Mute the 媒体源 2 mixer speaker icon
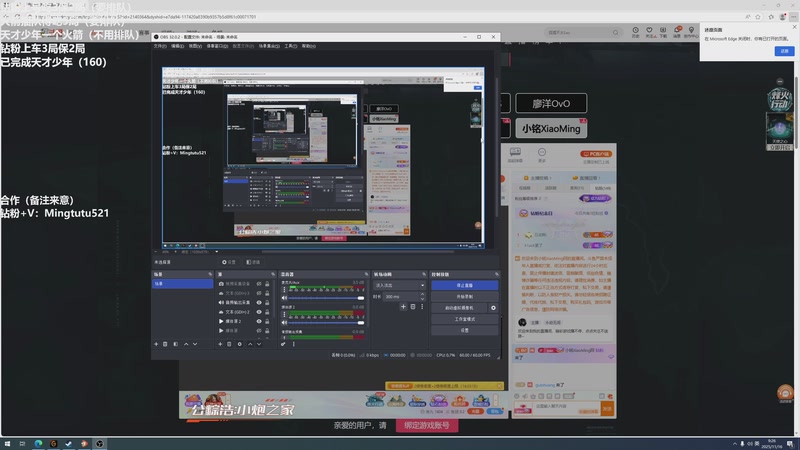 click(x=285, y=322)
